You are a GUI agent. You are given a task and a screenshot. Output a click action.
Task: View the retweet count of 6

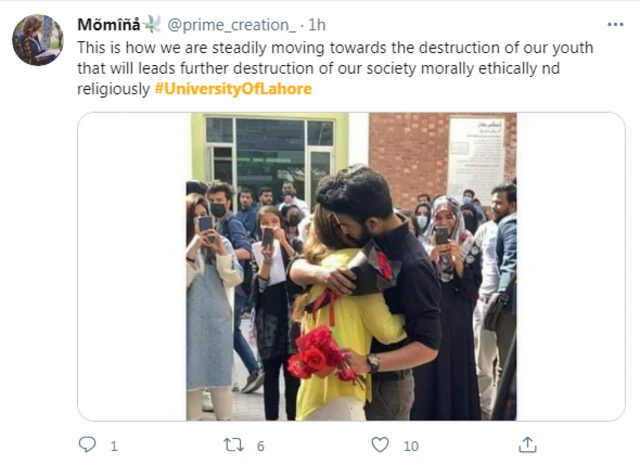tap(260, 446)
